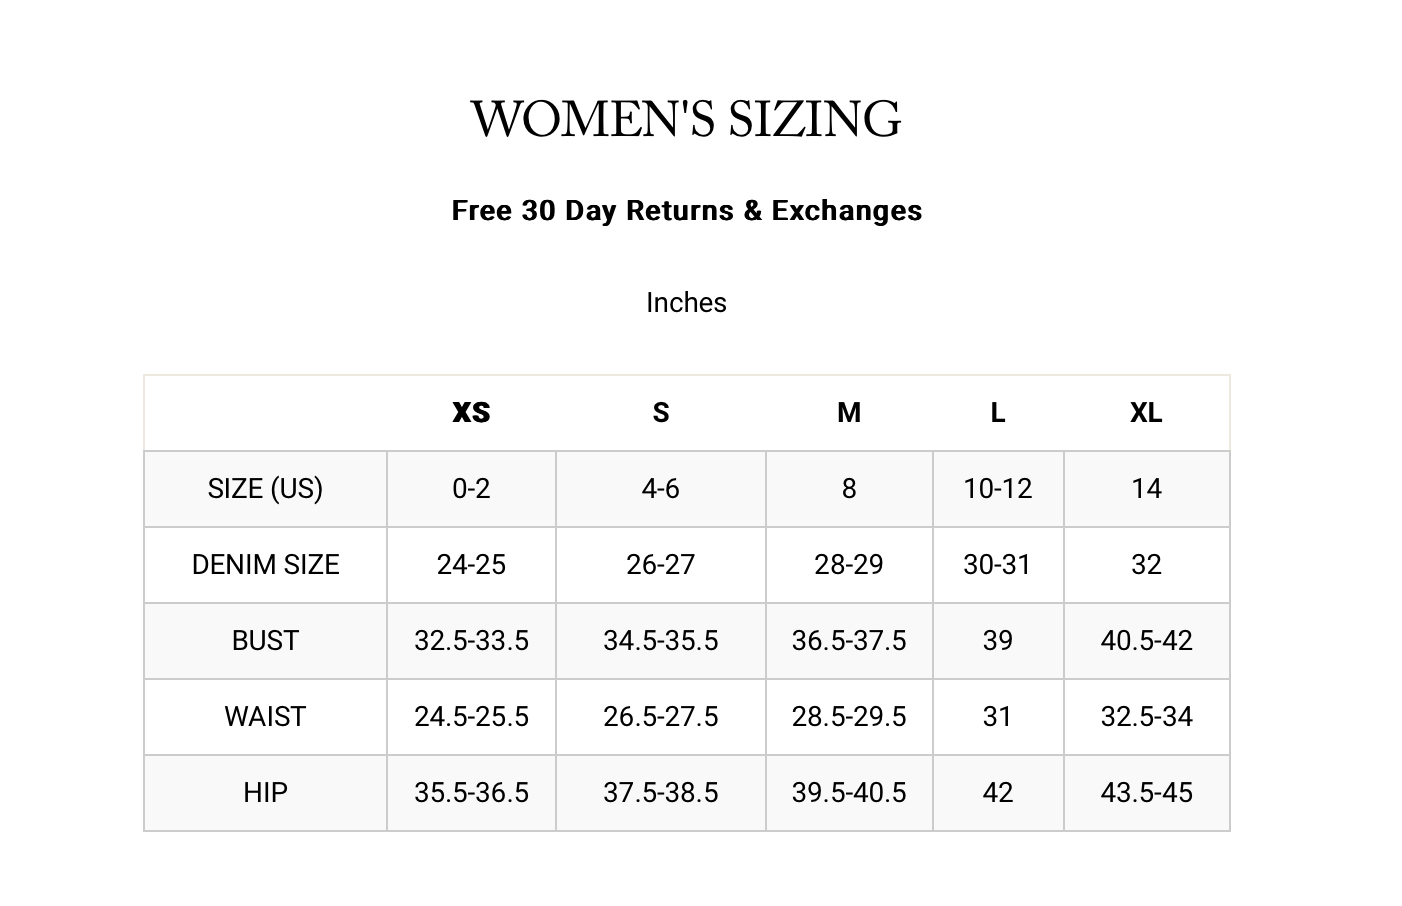Click the HIP row label
Viewport: 1402px width, 906px height.
(265, 793)
